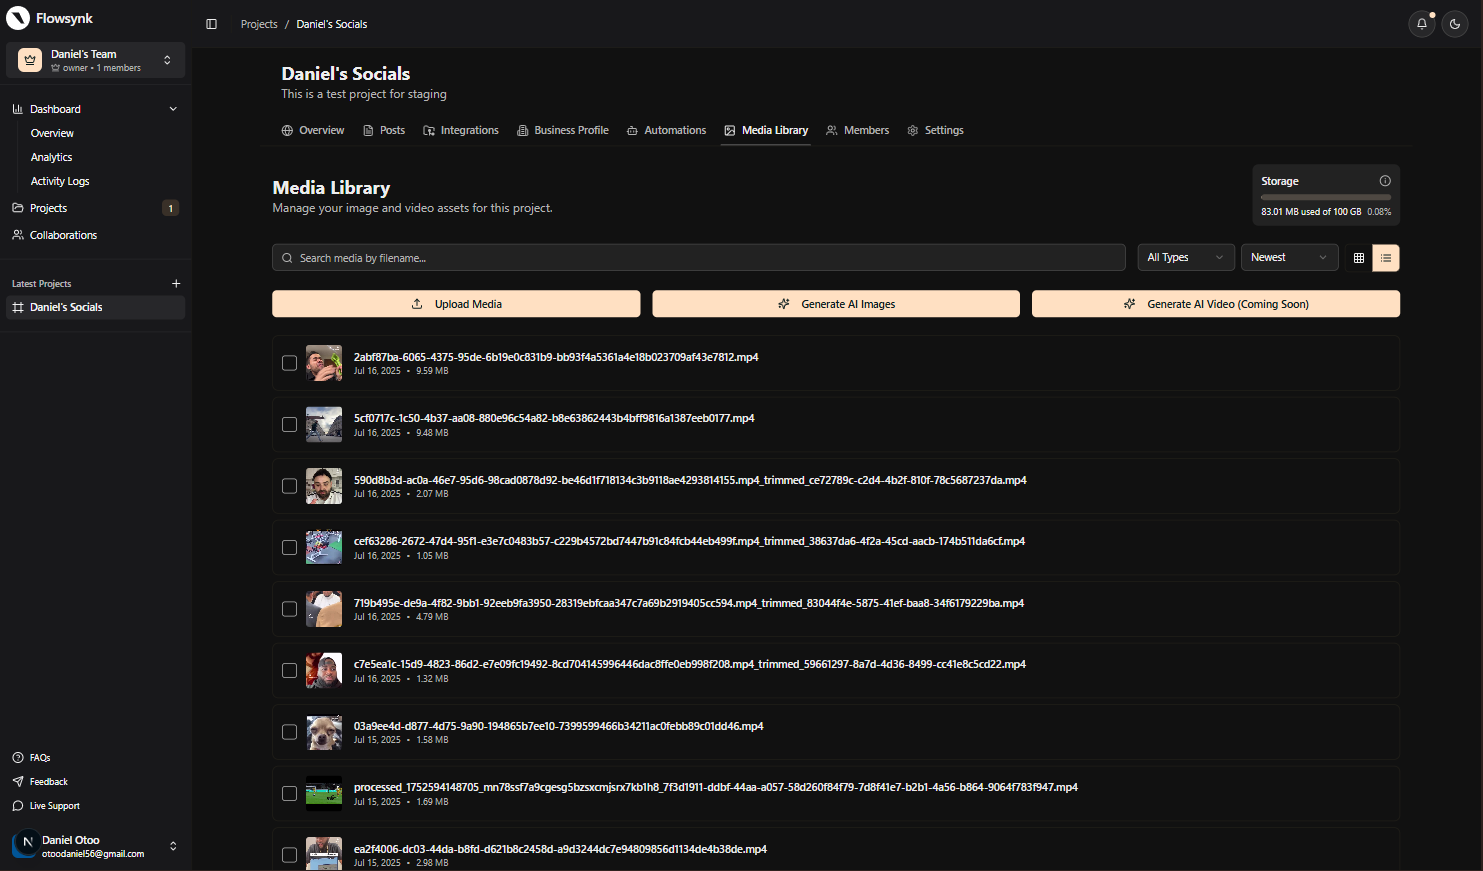Switch to list view layout

point(1385,258)
